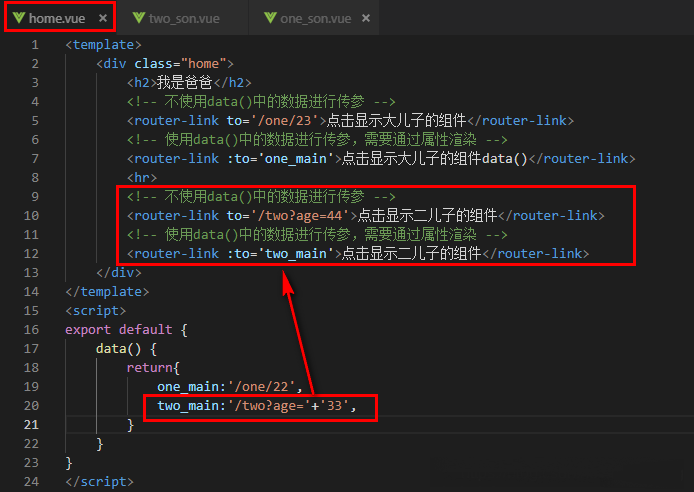Click the h2 text 我是爸爸
The height and width of the screenshot is (492, 694).
(x=185, y=83)
